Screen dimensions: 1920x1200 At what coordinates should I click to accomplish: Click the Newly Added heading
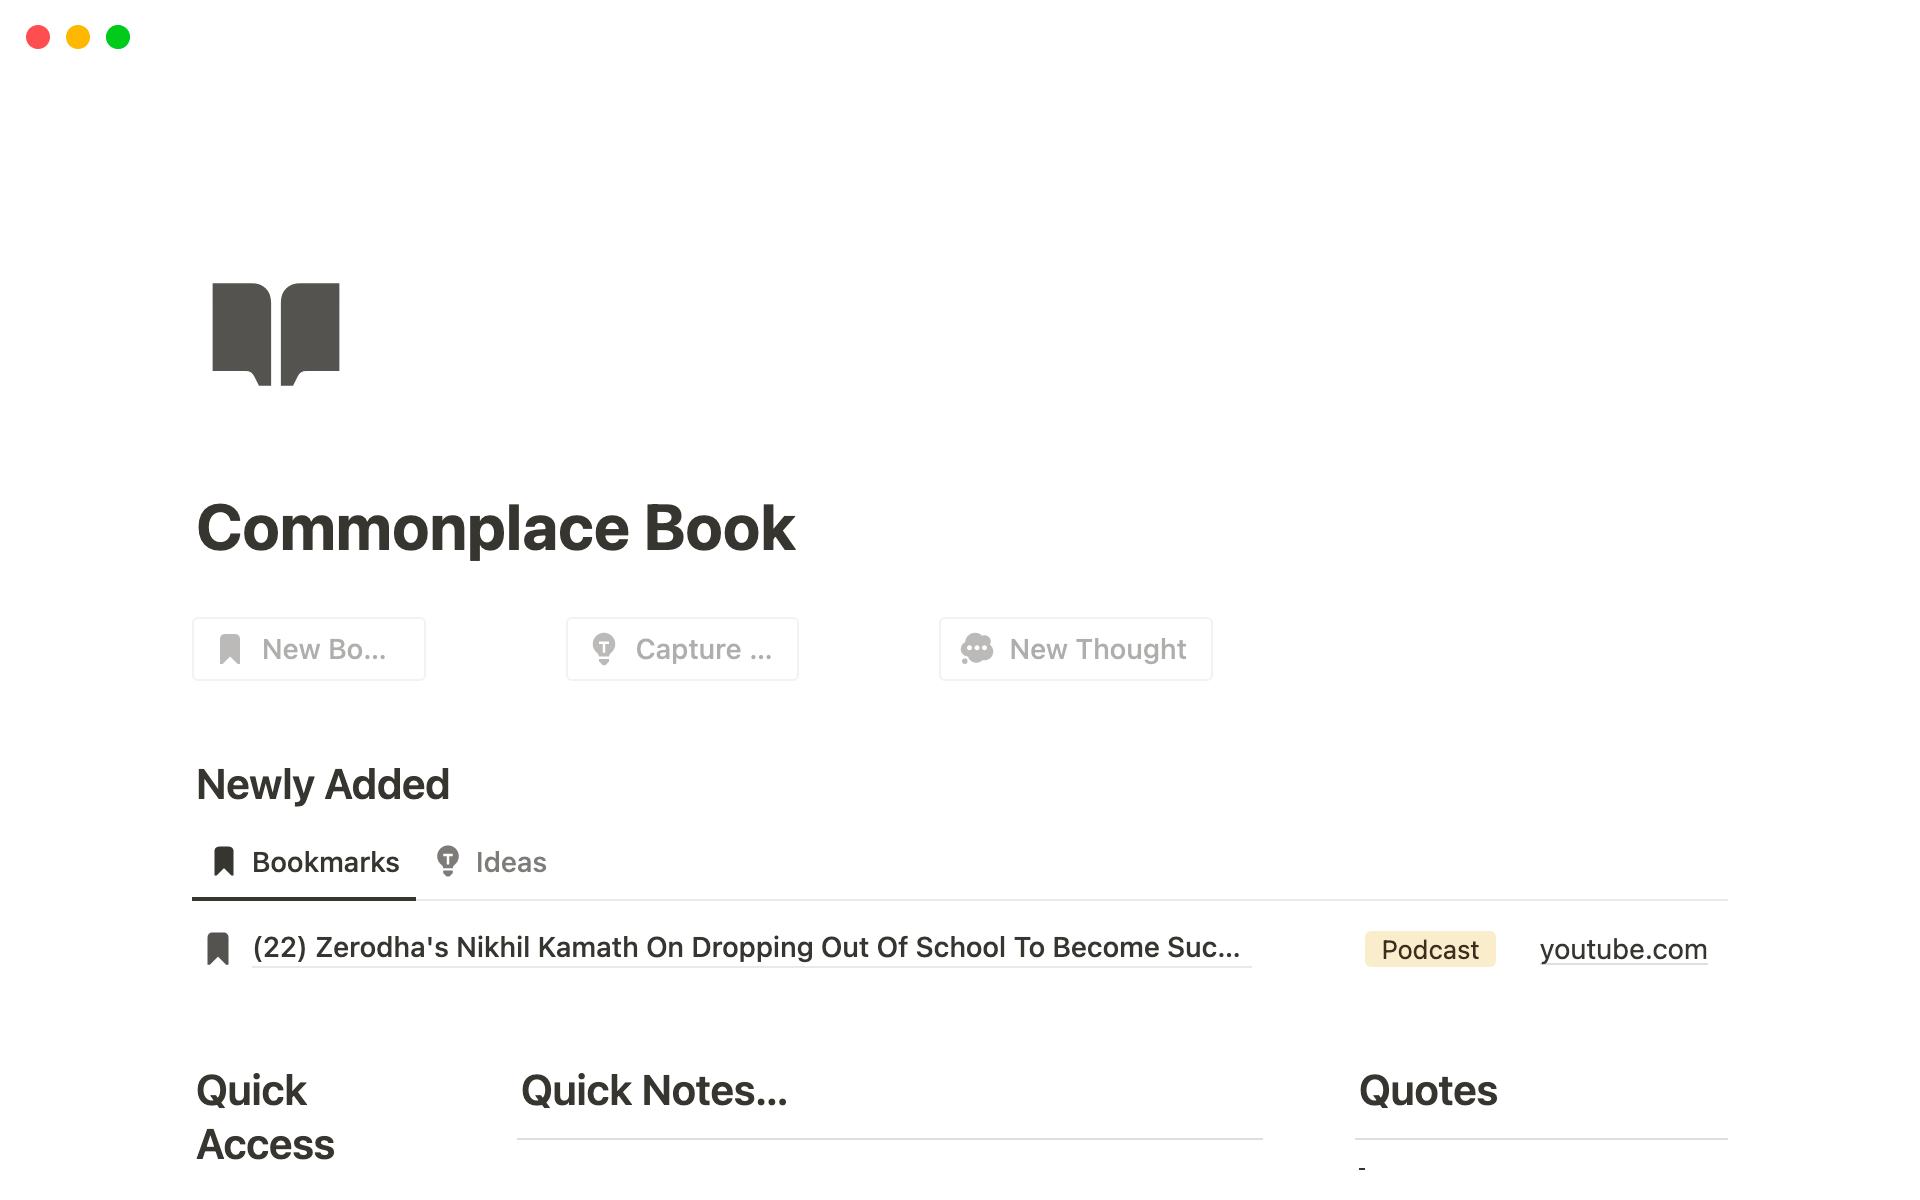click(x=323, y=784)
